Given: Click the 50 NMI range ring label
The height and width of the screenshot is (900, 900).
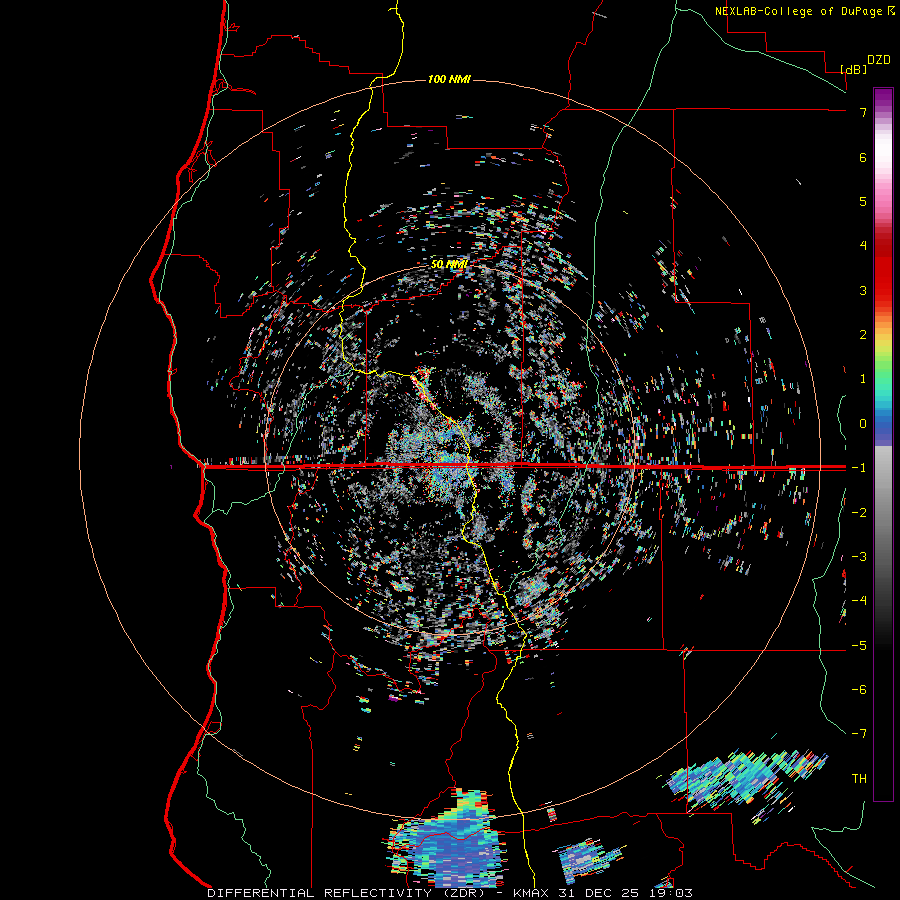Looking at the screenshot, I should click(x=449, y=264).
